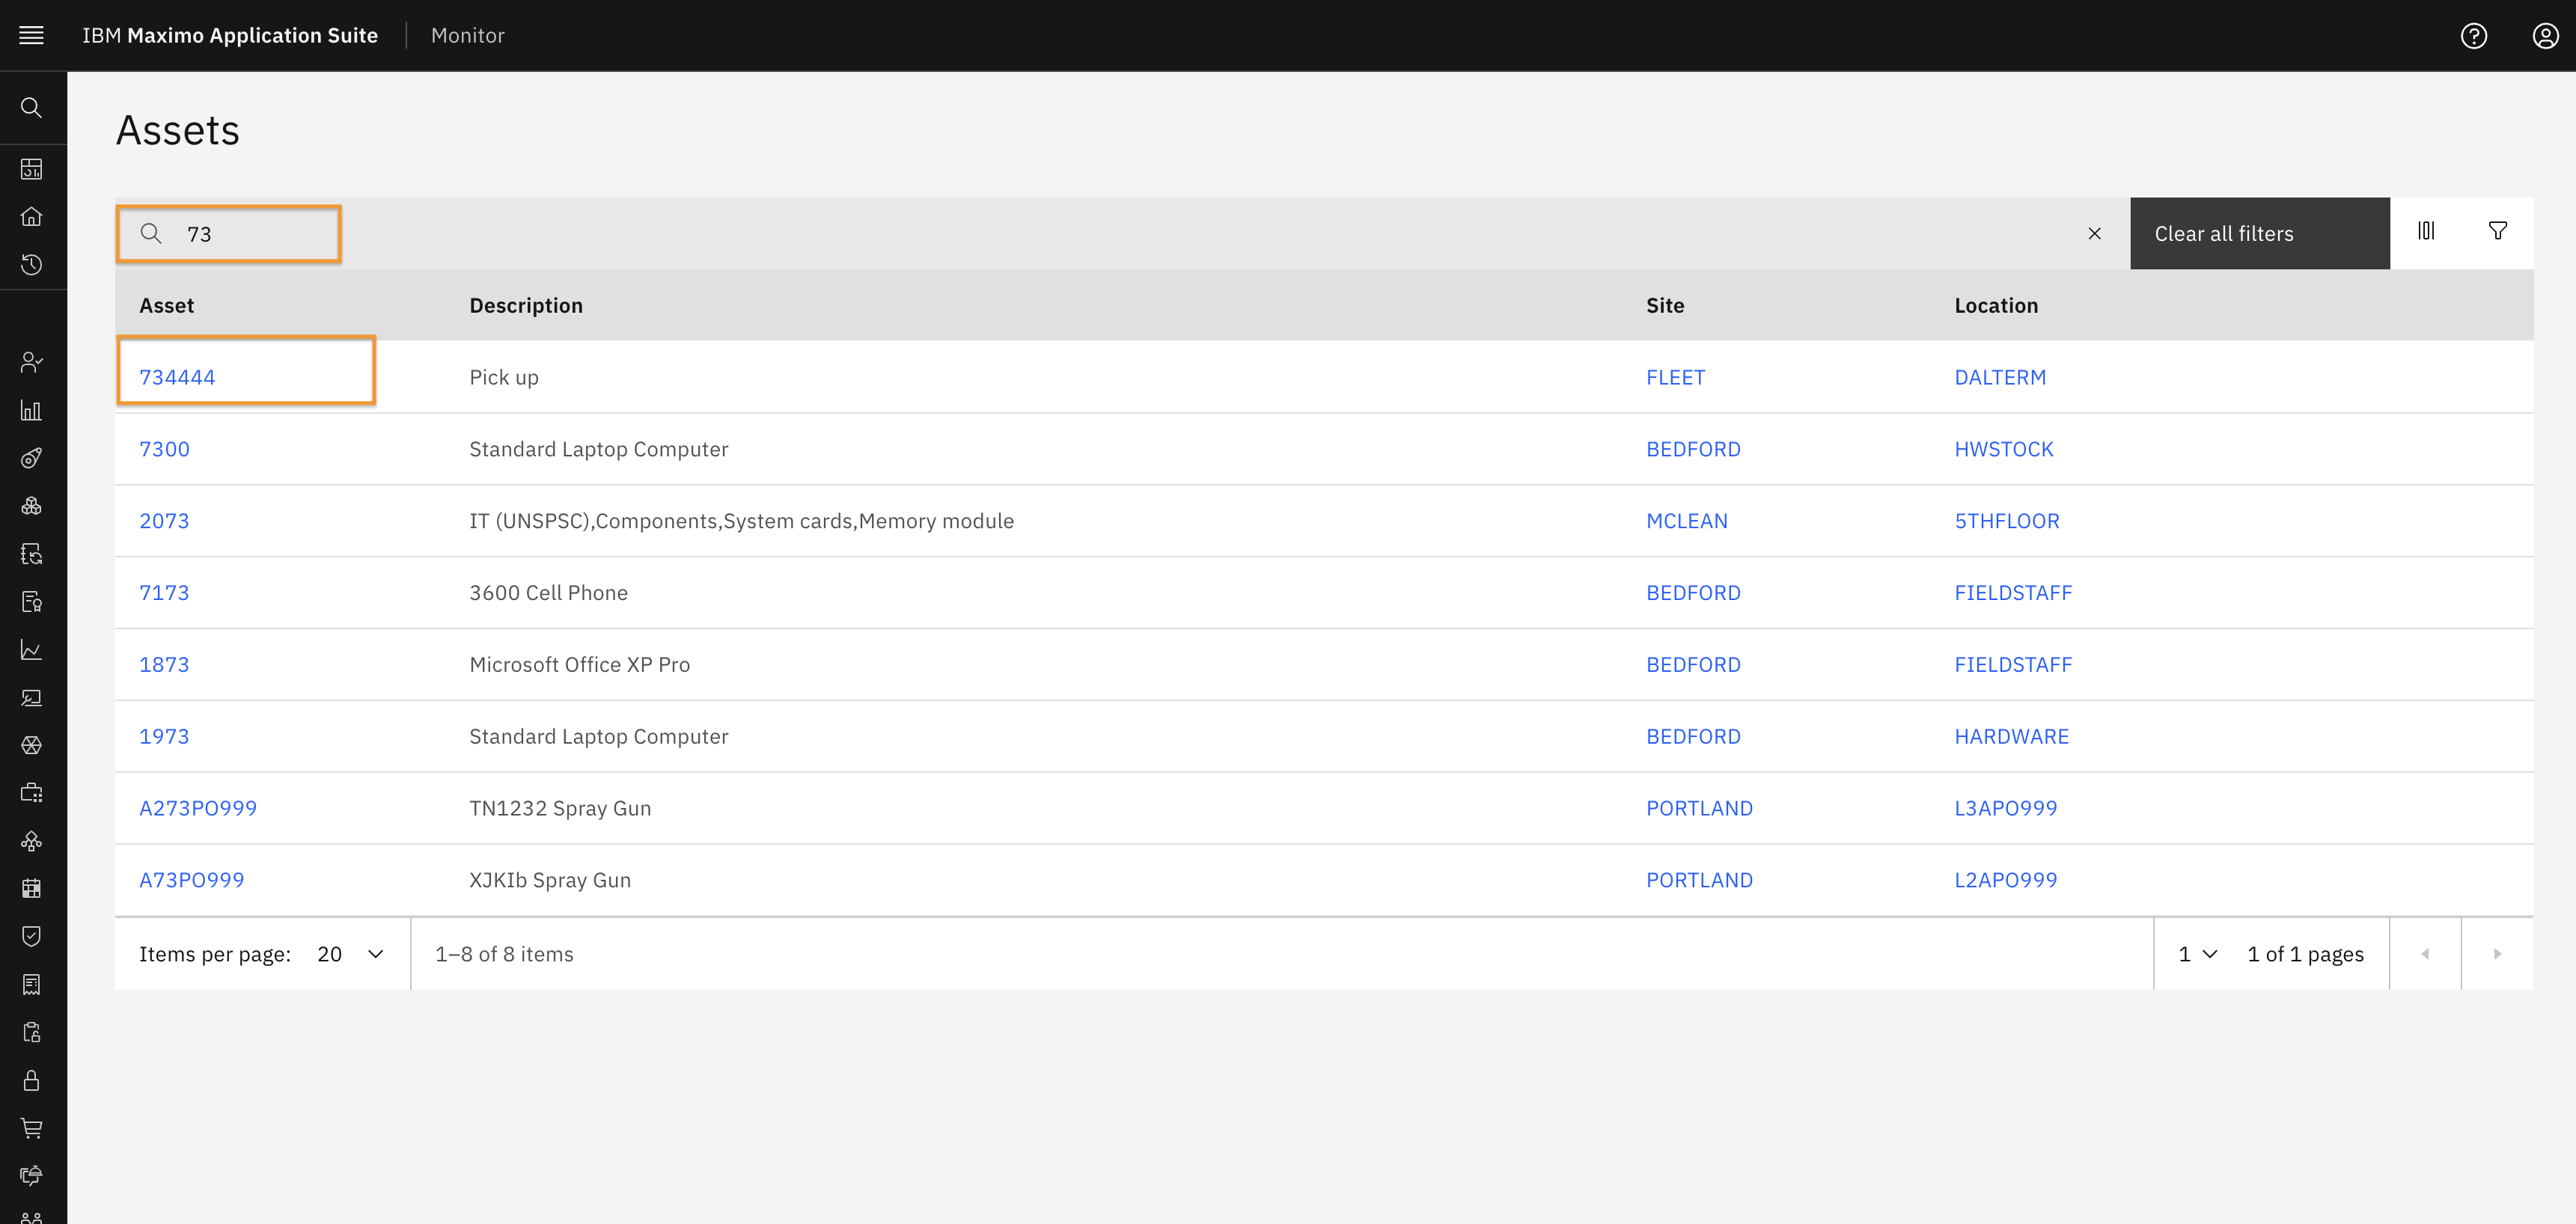The image size is (2576, 1224).
Task: Click the MCLEAN site link
Action: click(x=1687, y=521)
